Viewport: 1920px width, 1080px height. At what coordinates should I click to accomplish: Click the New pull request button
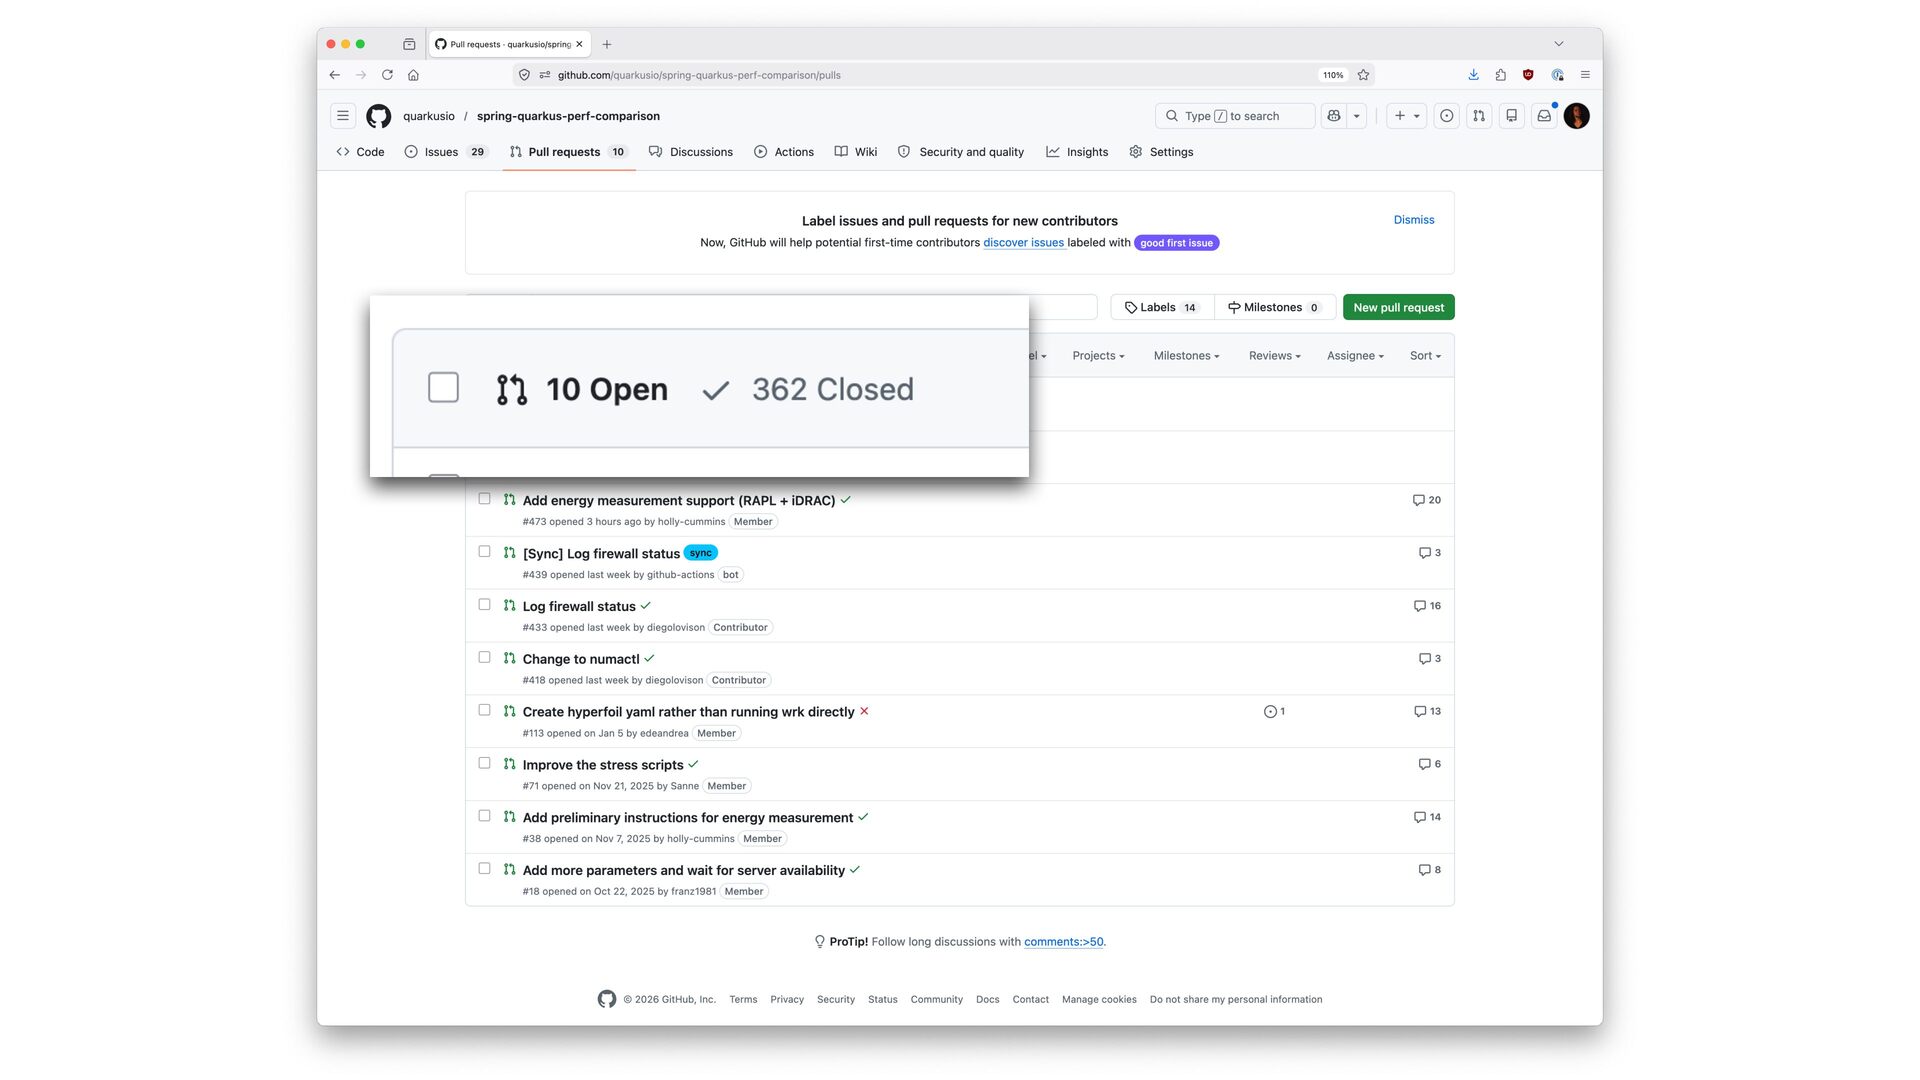1398,308
